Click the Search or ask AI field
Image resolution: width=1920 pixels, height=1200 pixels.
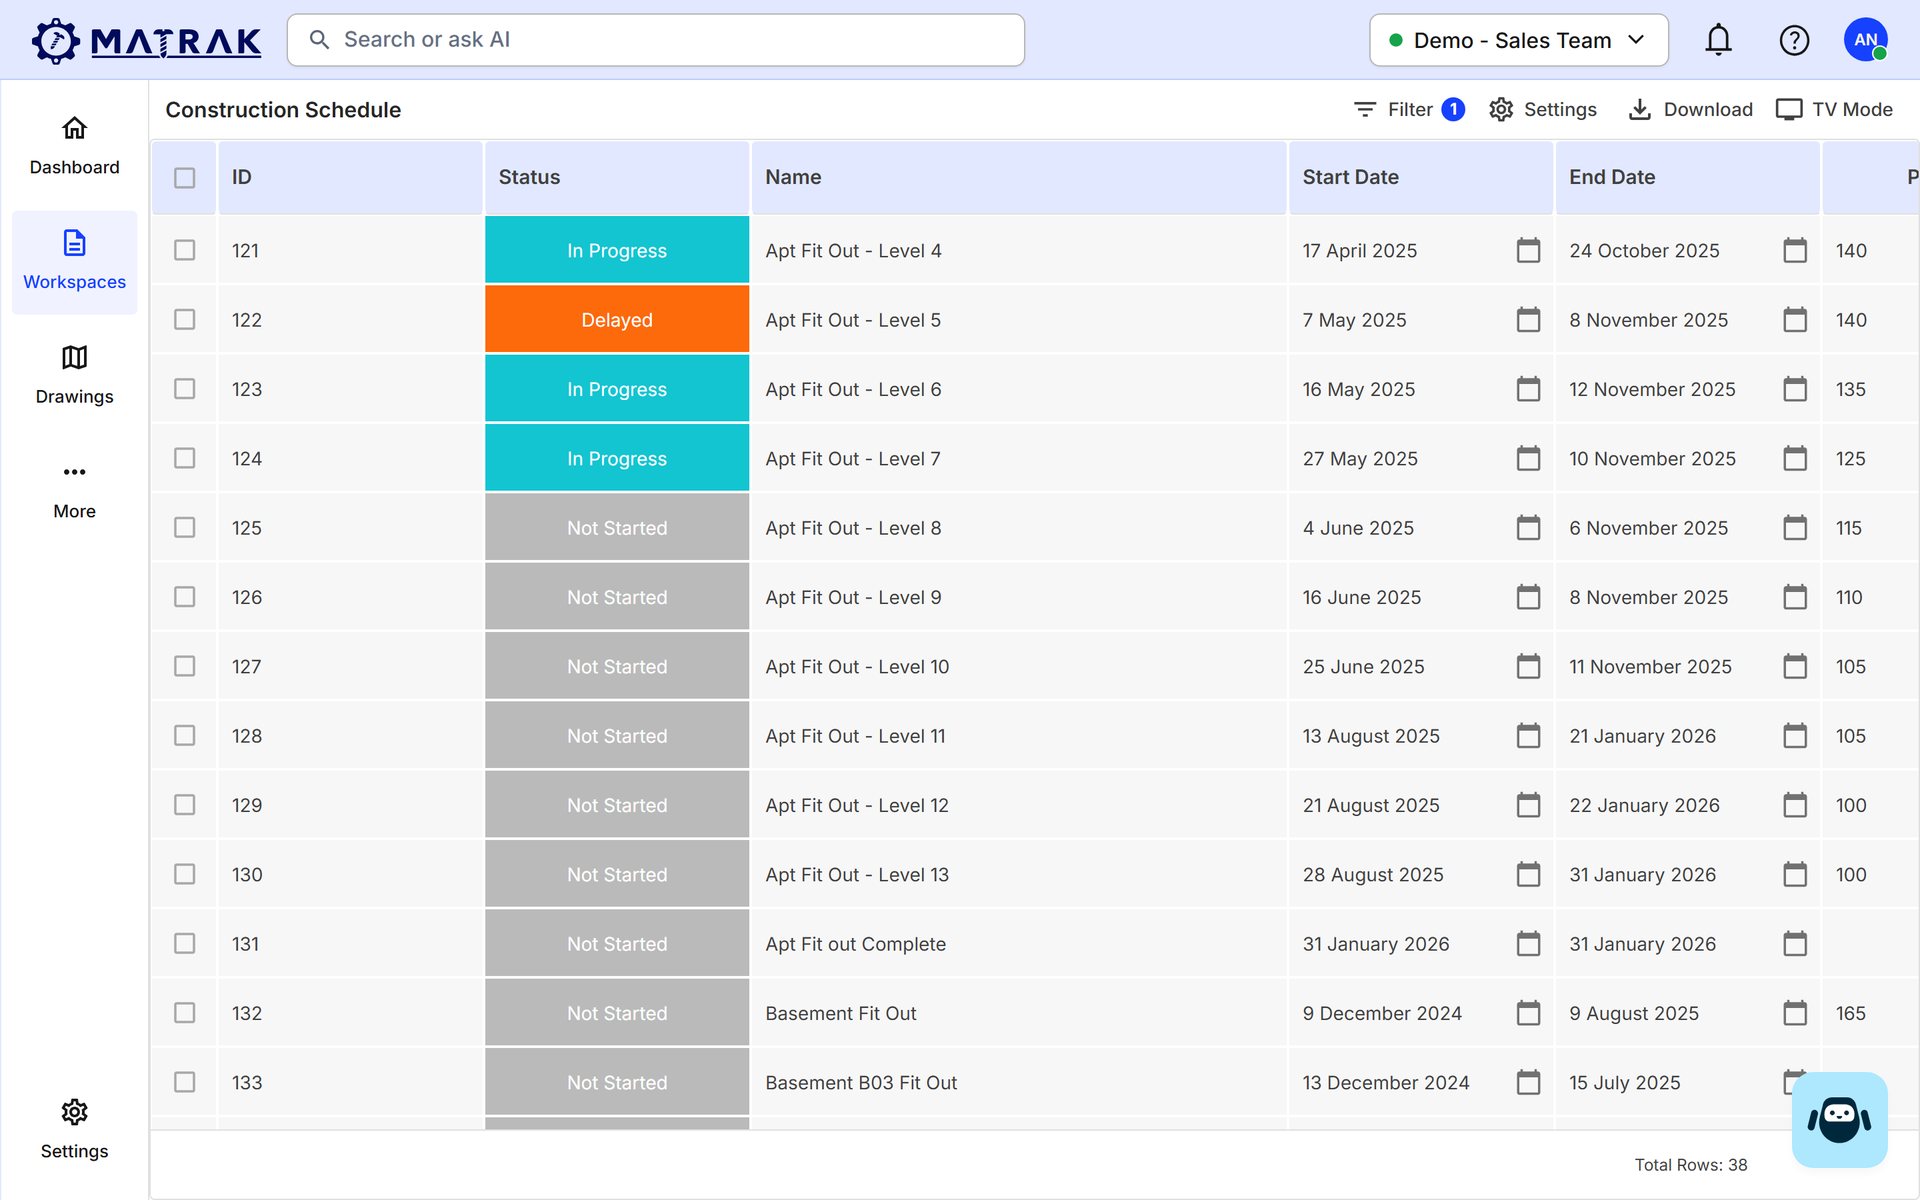656,40
